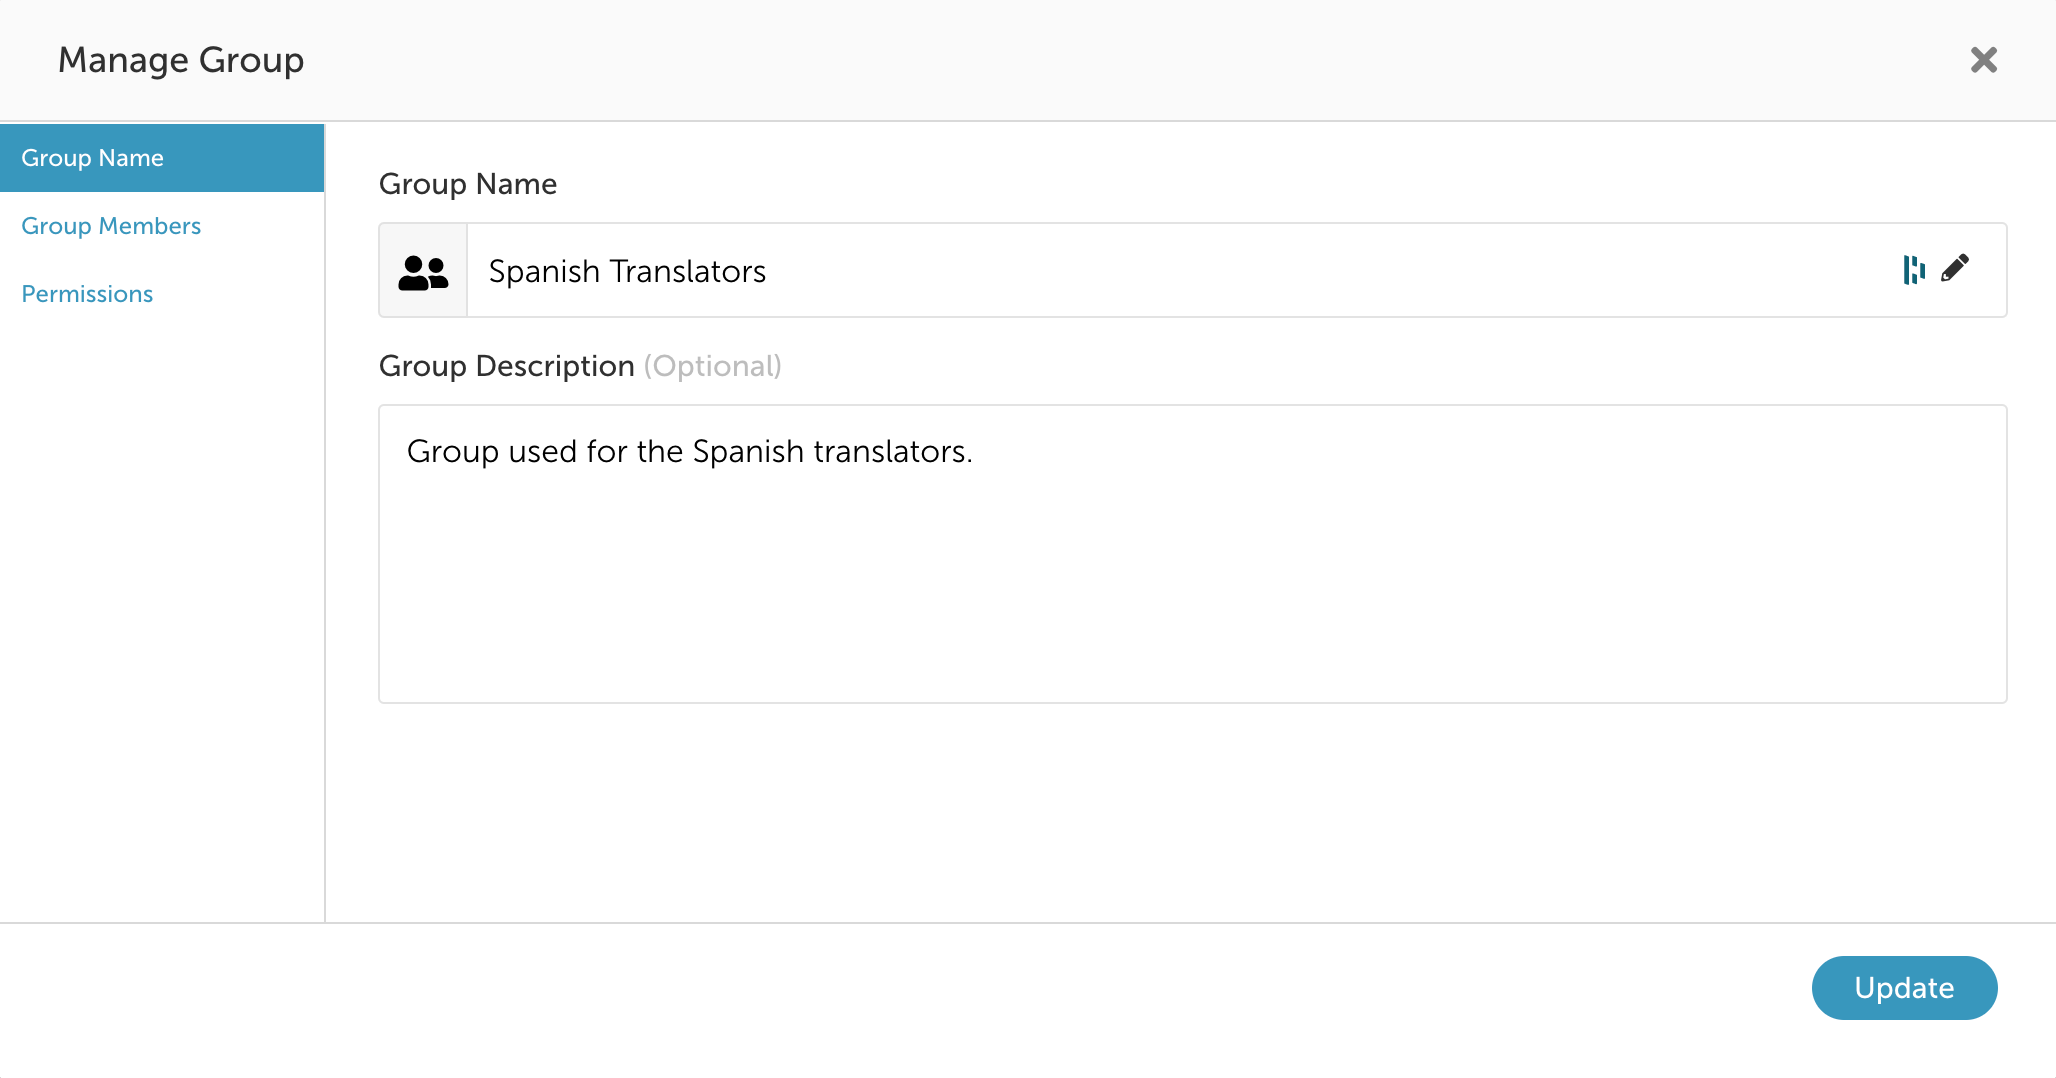
Task: Click the Group Description label
Action: pyautogui.click(x=507, y=366)
